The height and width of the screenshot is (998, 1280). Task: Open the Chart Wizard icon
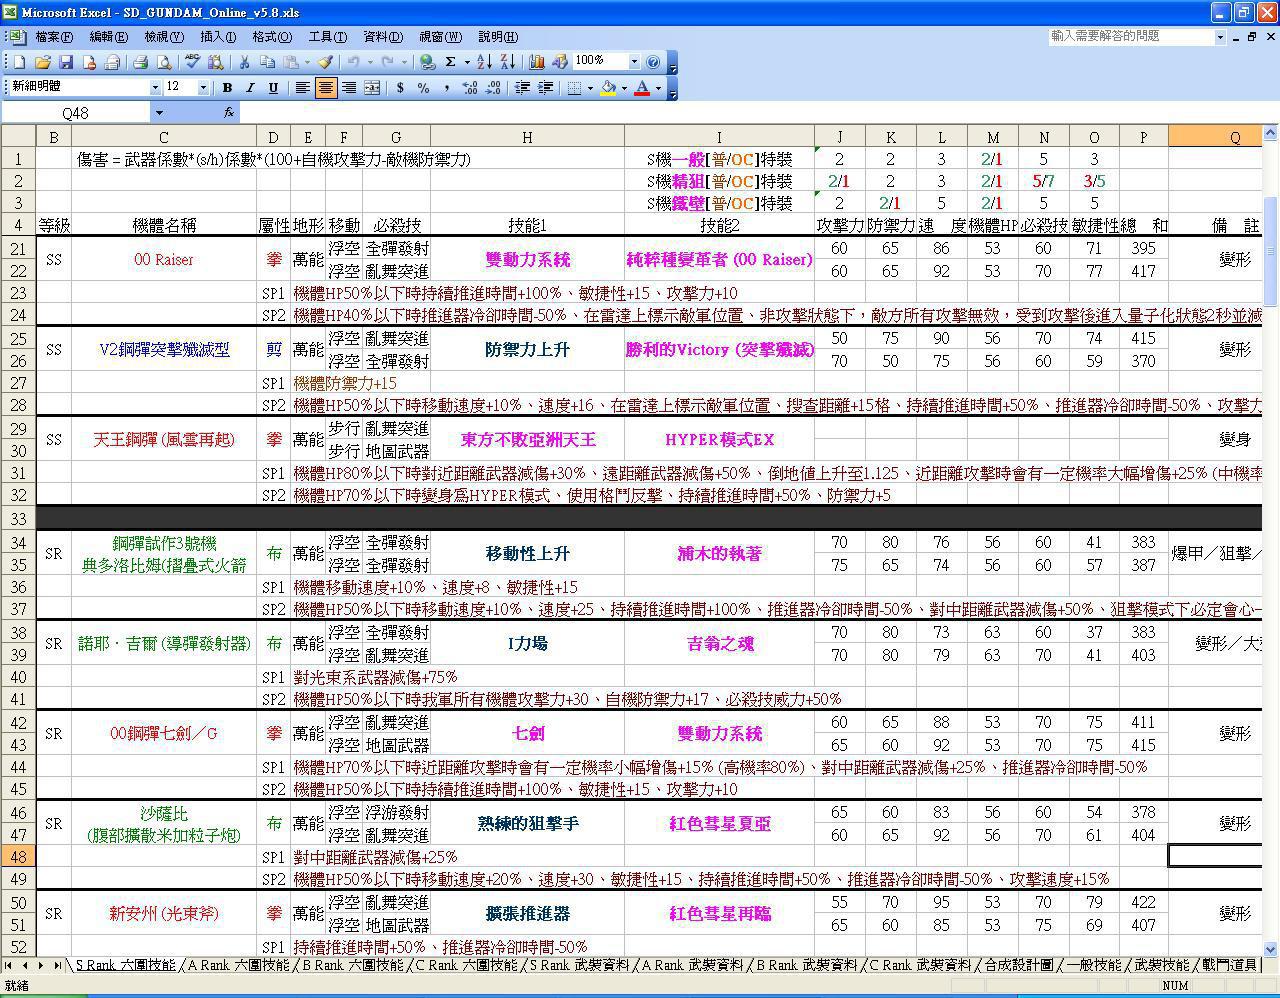pos(537,62)
